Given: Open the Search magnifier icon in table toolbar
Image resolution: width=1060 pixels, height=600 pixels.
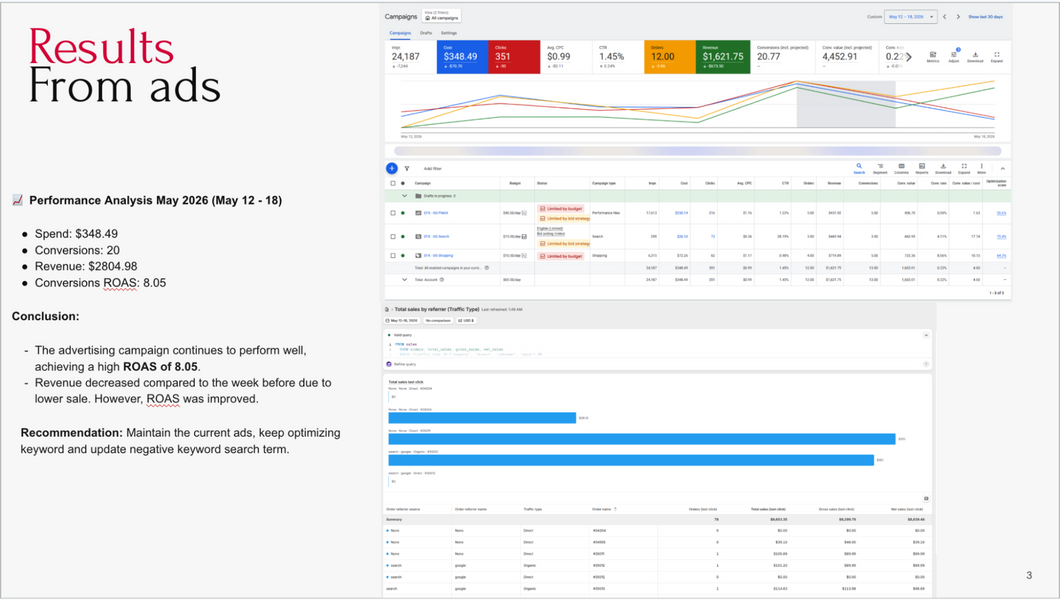Looking at the screenshot, I should [859, 168].
